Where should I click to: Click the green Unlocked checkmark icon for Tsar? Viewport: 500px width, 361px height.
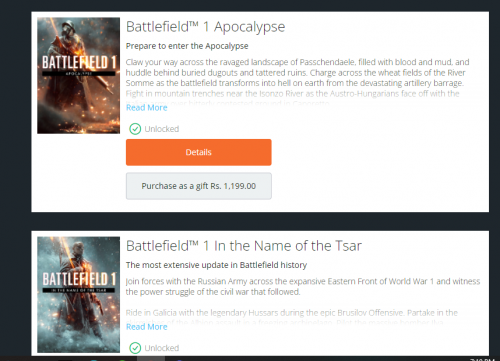point(135,348)
